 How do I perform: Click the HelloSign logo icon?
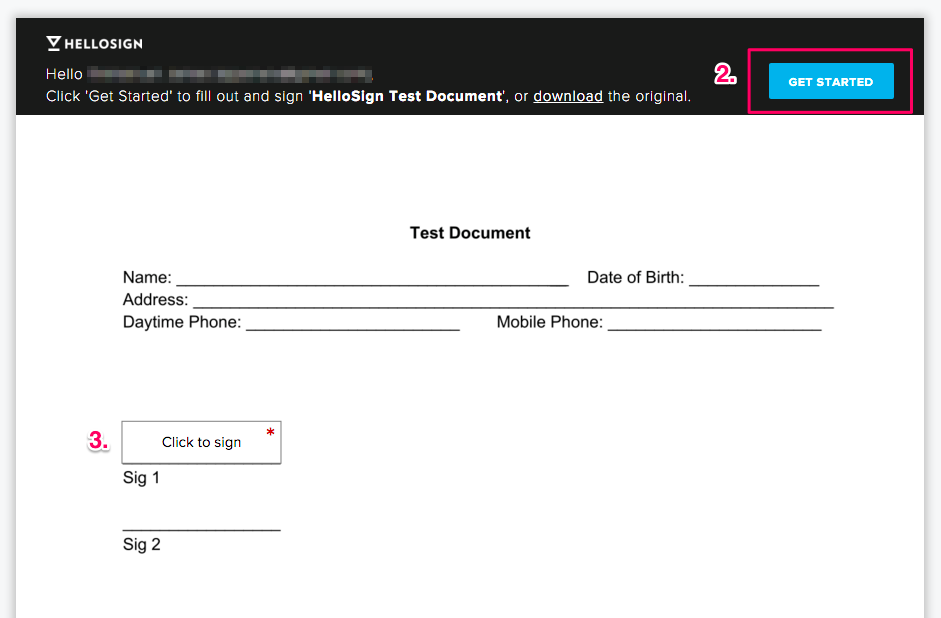coord(53,43)
